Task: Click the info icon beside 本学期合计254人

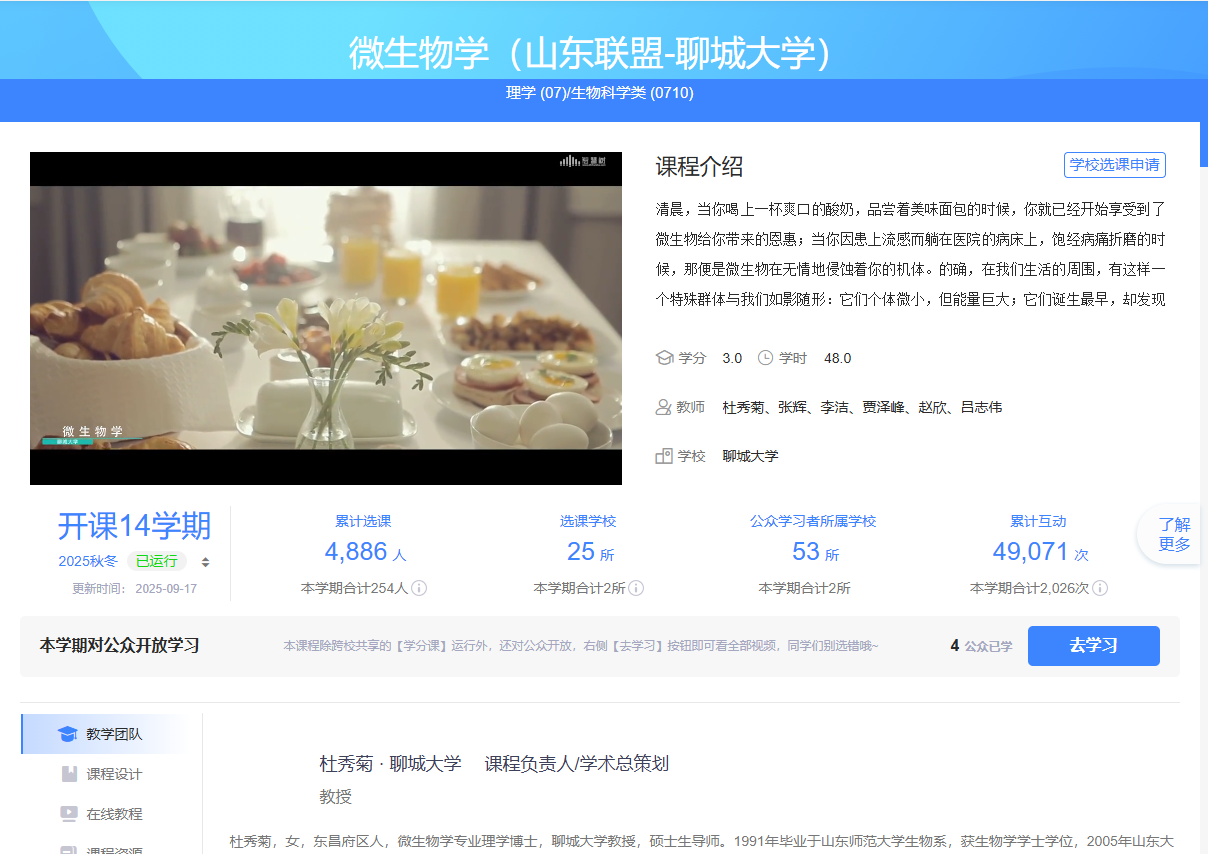Action: [419, 588]
